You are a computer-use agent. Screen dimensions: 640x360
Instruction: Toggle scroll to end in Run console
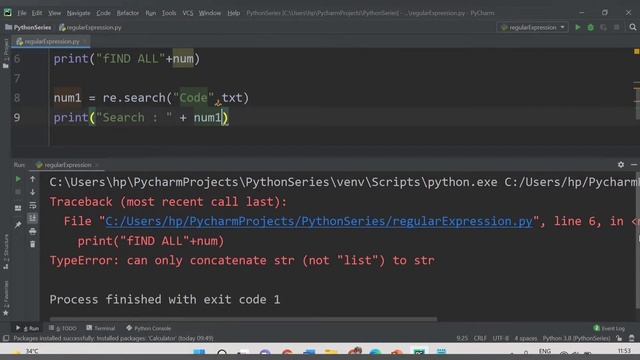[33, 218]
